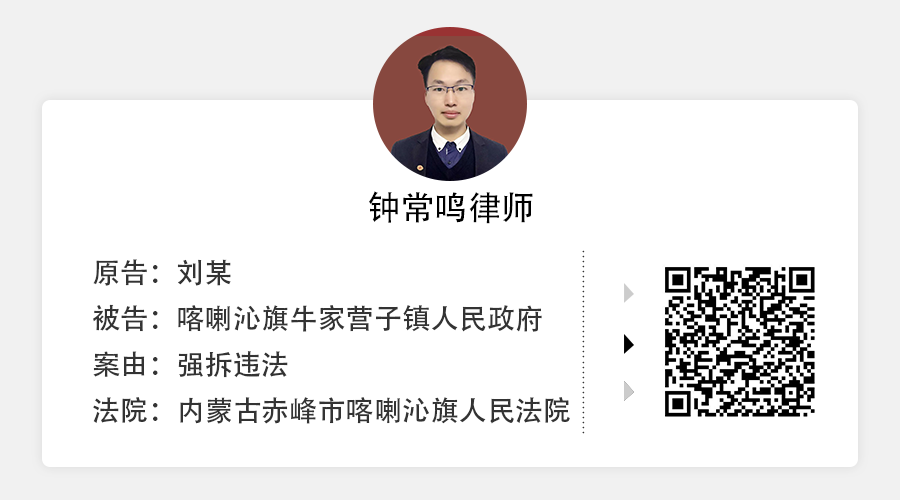The image size is (900, 500).
Task: Click the case cause 强拆违法
Action: tap(232, 365)
